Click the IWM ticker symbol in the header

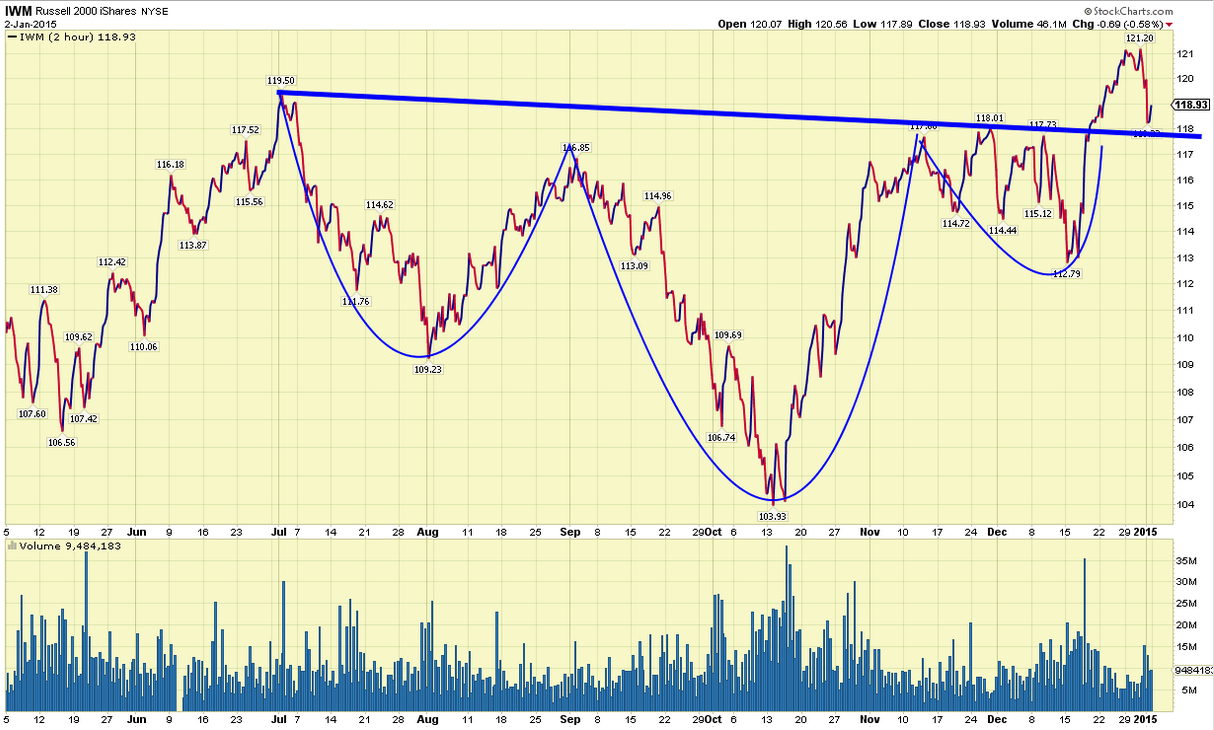tap(20, 9)
